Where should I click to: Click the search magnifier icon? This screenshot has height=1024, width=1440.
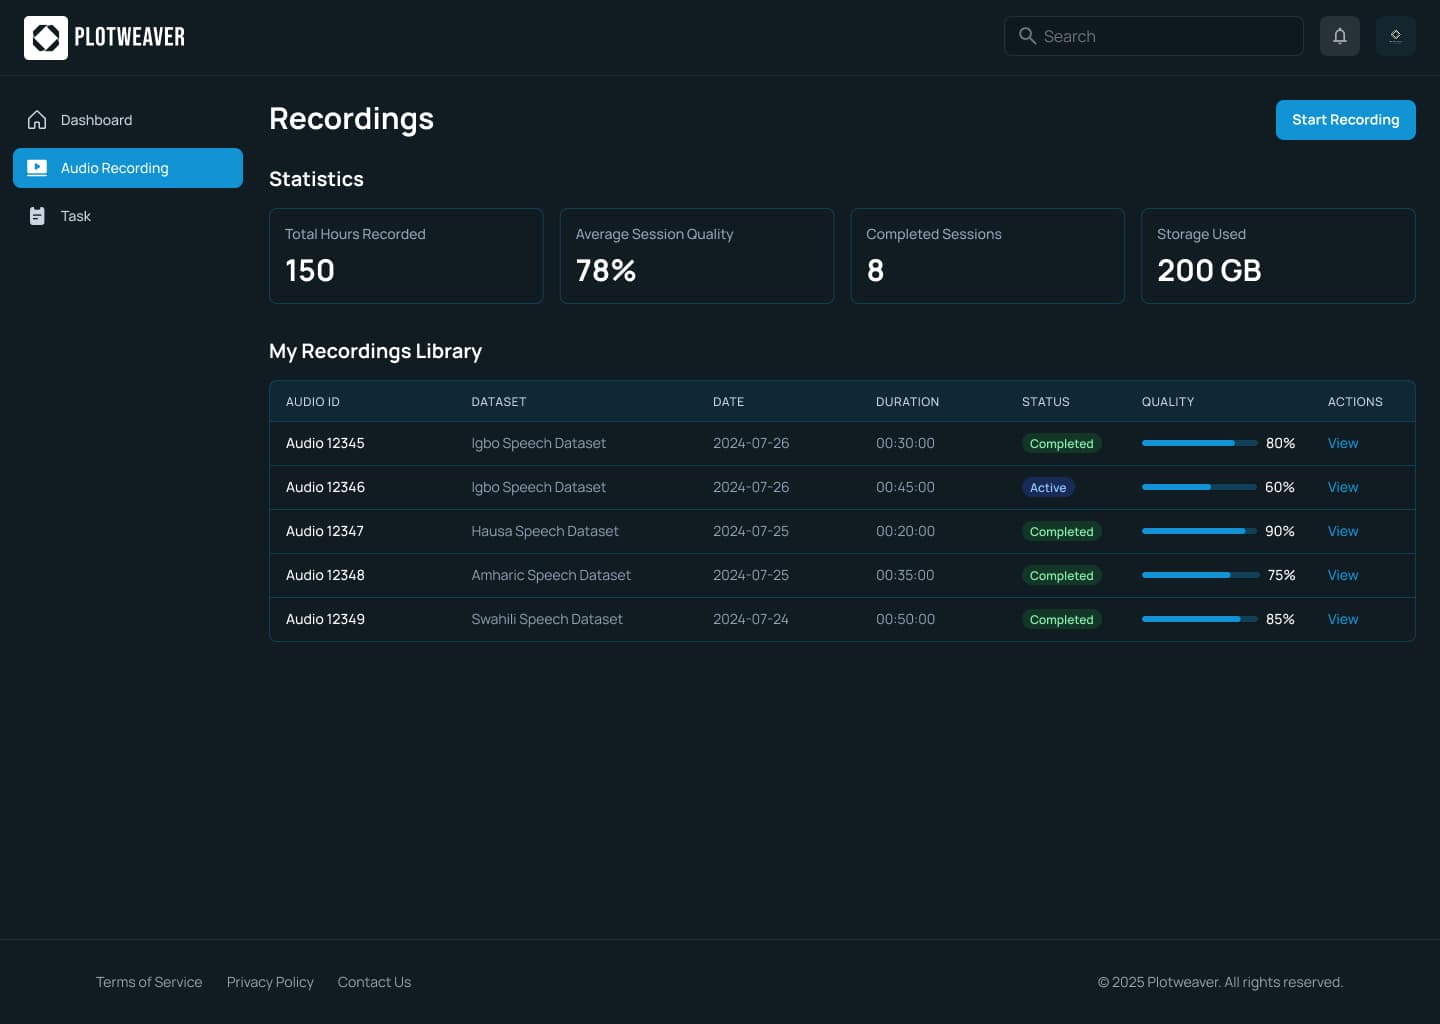(1027, 36)
